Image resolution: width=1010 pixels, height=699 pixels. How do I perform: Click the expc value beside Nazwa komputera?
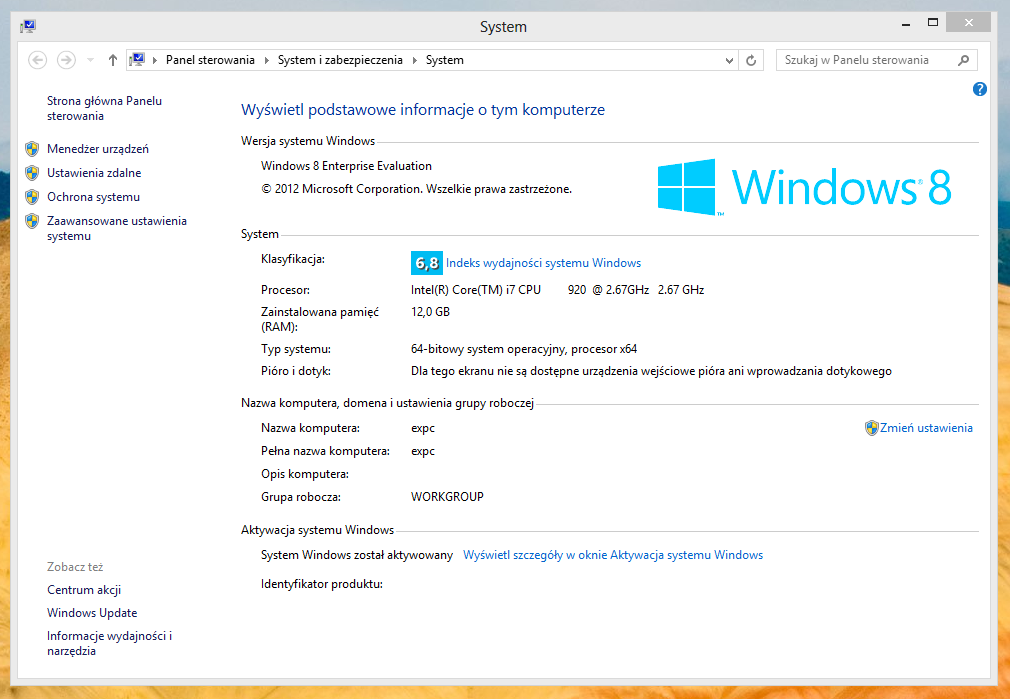[x=423, y=428]
